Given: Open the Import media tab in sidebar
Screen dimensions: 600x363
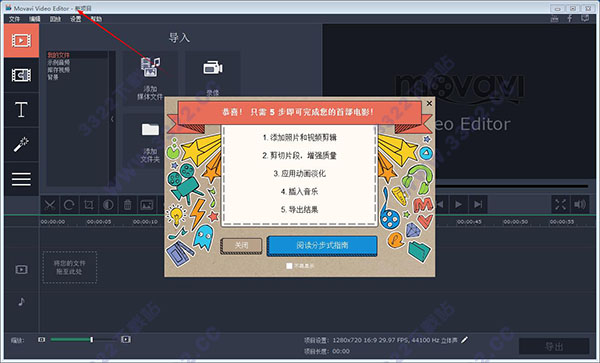Looking at the screenshot, I should coord(21,41).
